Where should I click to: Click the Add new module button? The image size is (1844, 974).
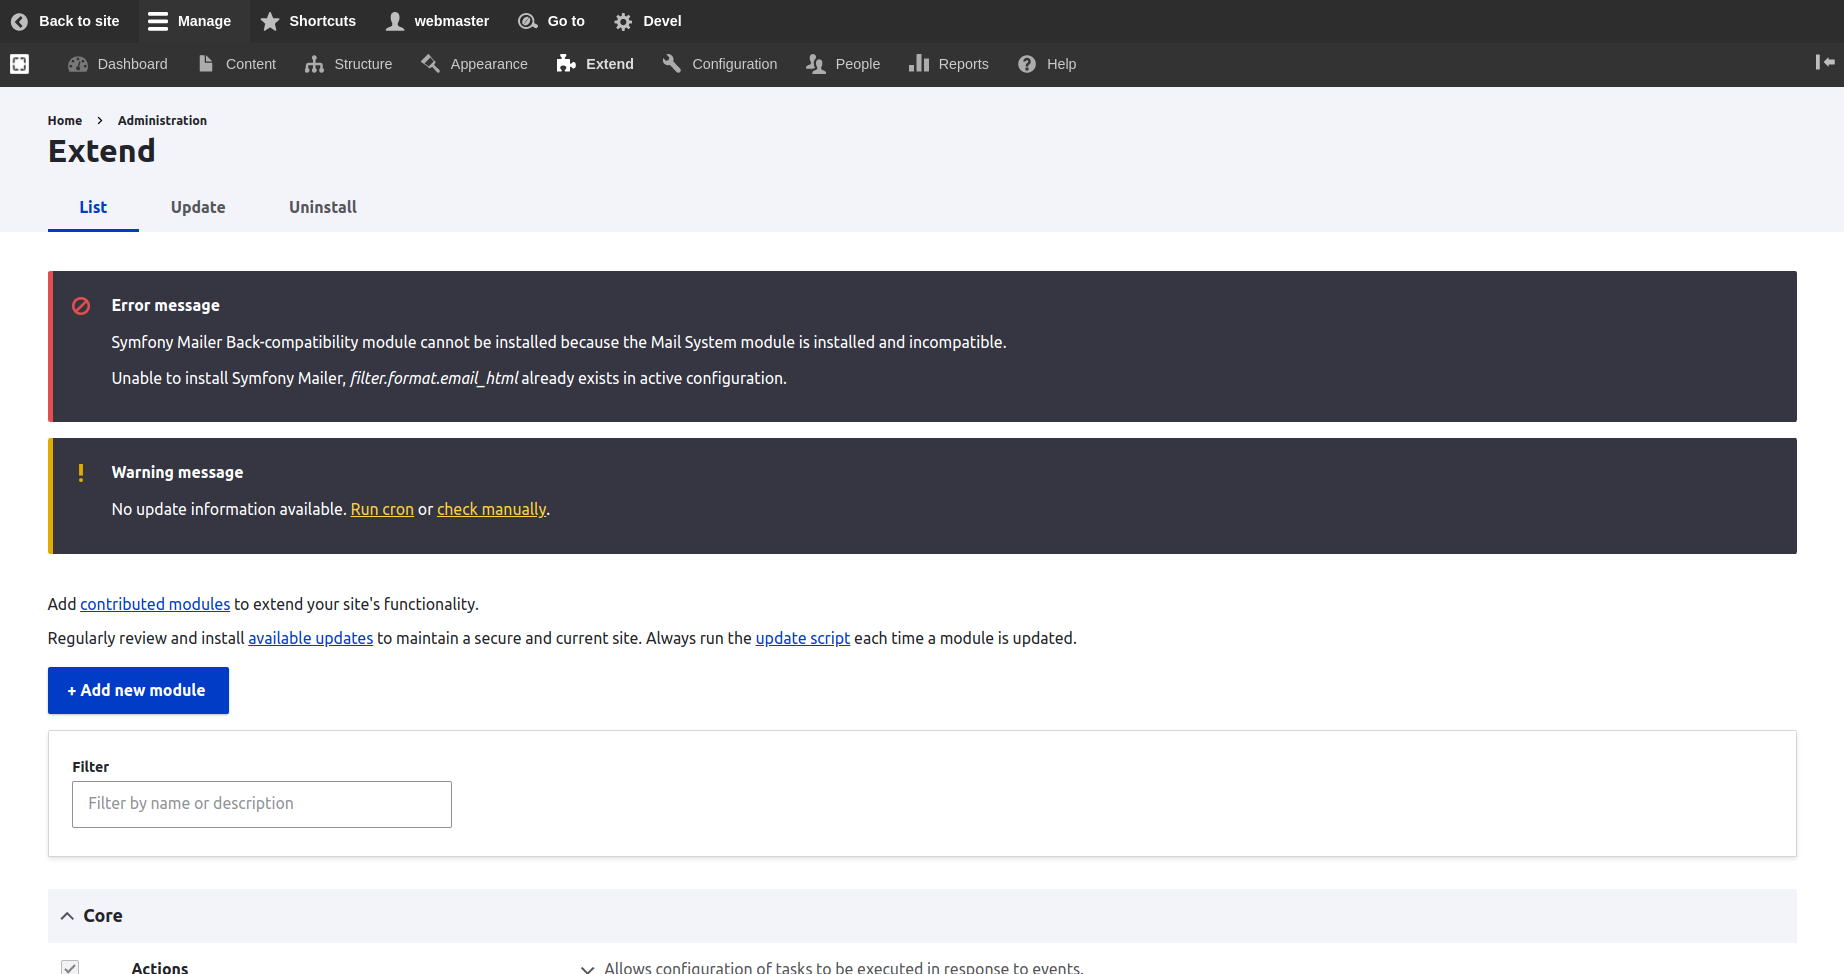click(x=138, y=690)
